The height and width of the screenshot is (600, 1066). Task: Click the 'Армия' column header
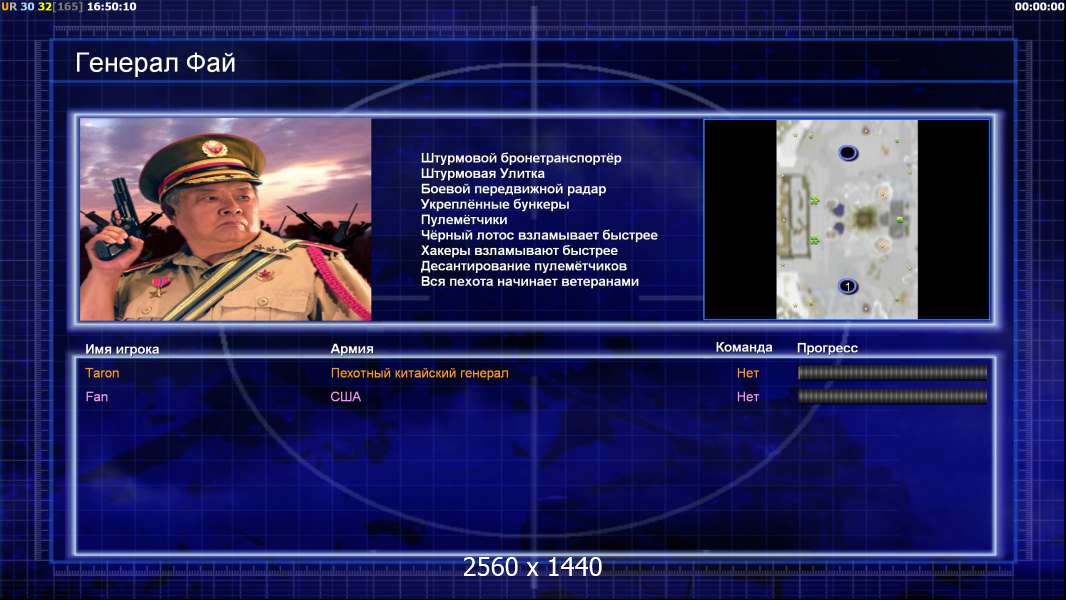351,349
